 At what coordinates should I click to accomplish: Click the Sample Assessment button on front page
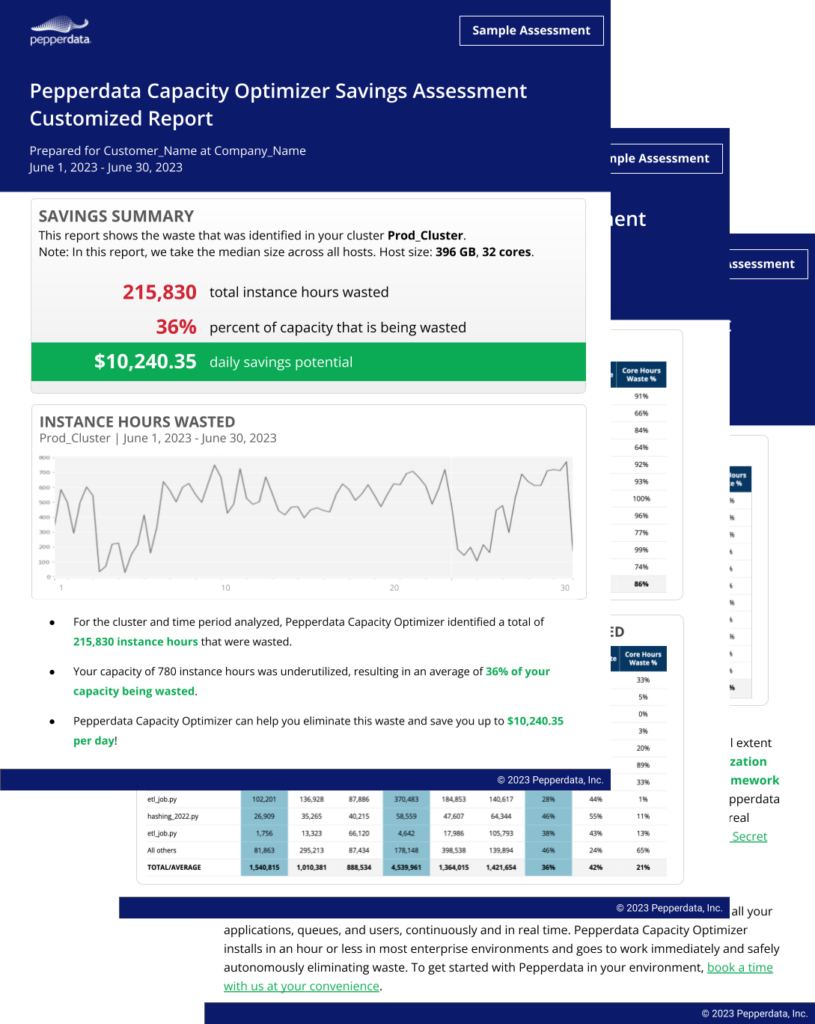[x=531, y=31]
